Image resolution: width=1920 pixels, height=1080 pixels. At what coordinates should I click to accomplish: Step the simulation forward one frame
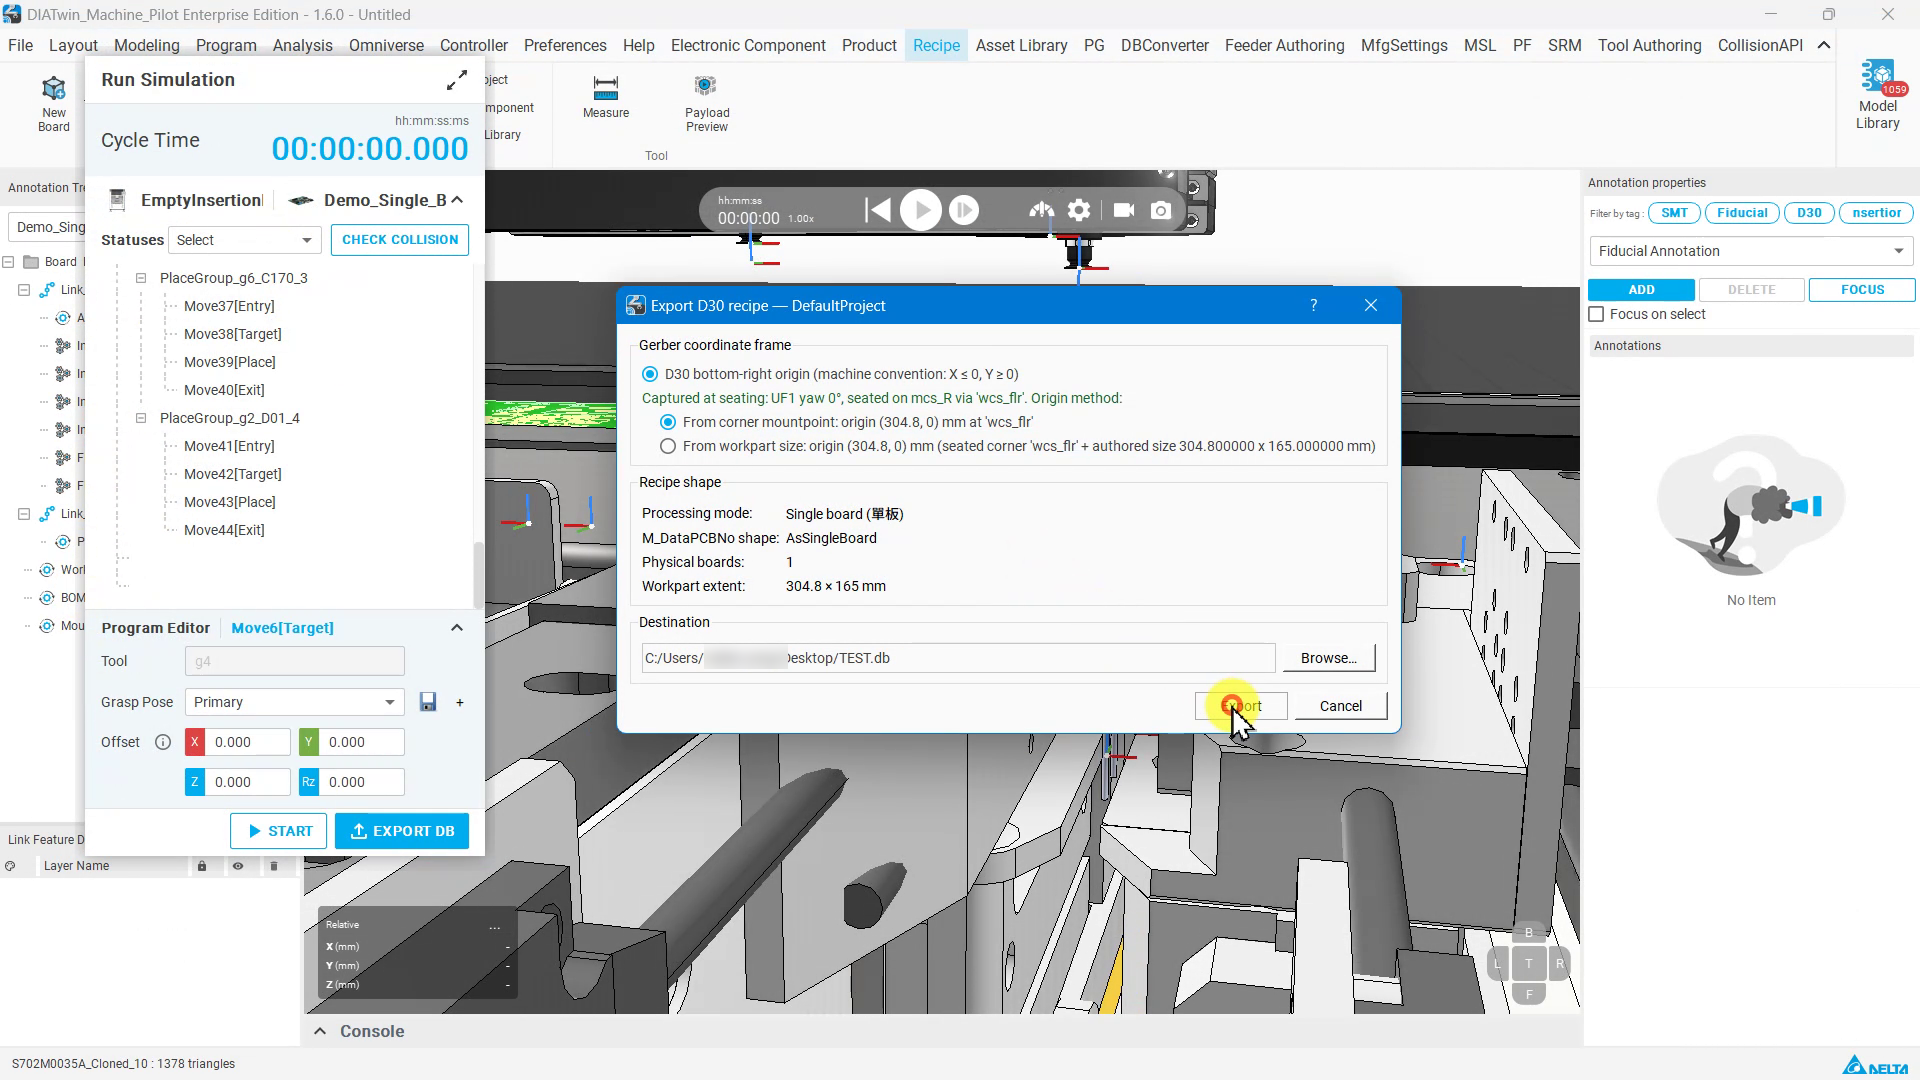coord(964,210)
